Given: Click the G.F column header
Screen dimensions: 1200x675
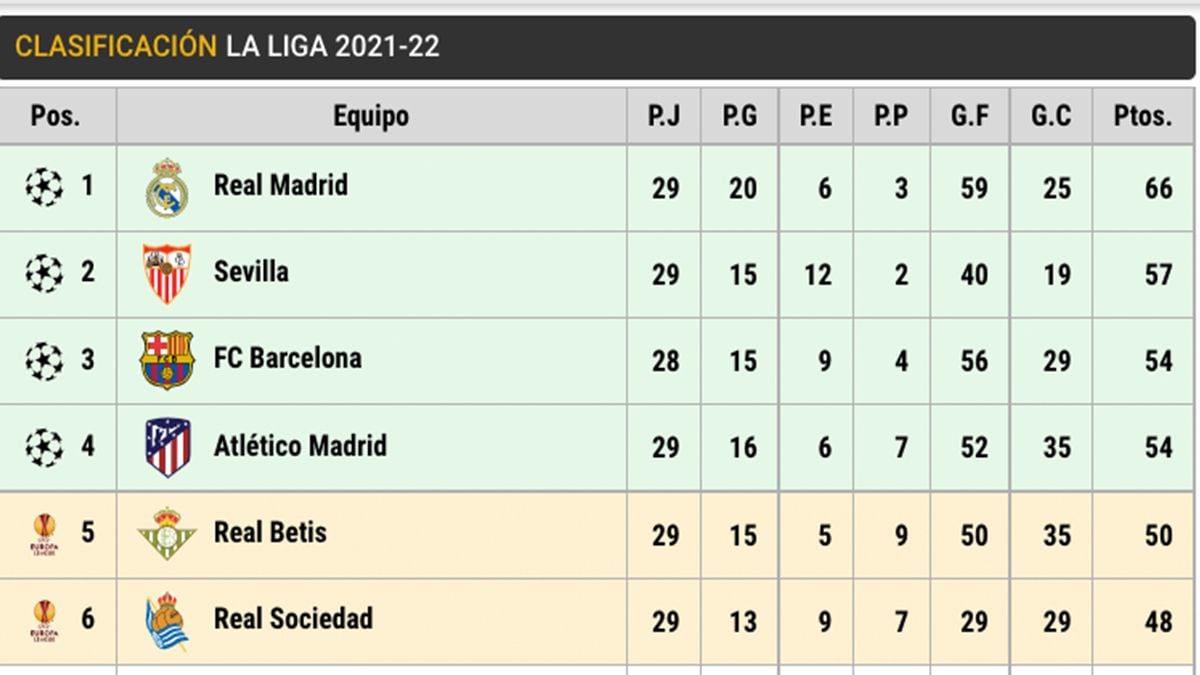Looking at the screenshot, I should [969, 116].
